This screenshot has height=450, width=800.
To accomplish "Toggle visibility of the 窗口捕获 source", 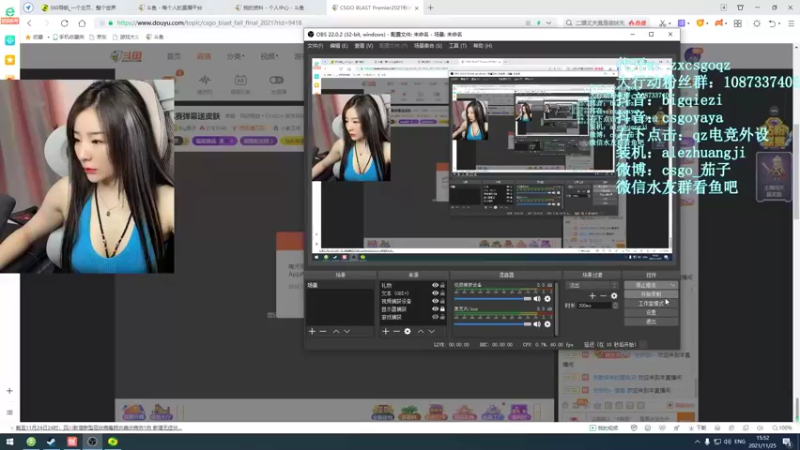I will point(435,317).
